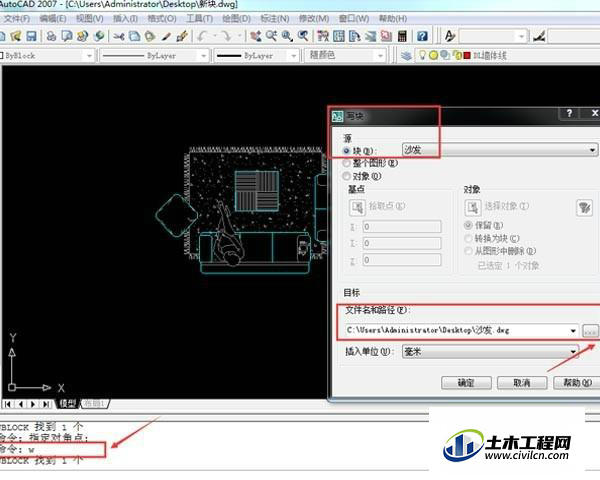Image resolution: width=600 pixels, height=480 pixels.
Task: Choose the 转换为块 radio option
Action: pyautogui.click(x=468, y=238)
